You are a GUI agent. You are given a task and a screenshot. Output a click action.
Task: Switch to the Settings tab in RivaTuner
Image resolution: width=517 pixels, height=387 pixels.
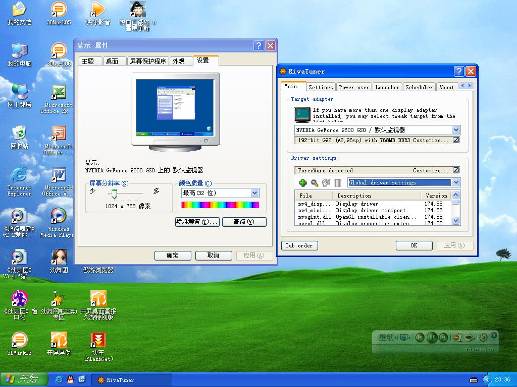click(x=320, y=87)
